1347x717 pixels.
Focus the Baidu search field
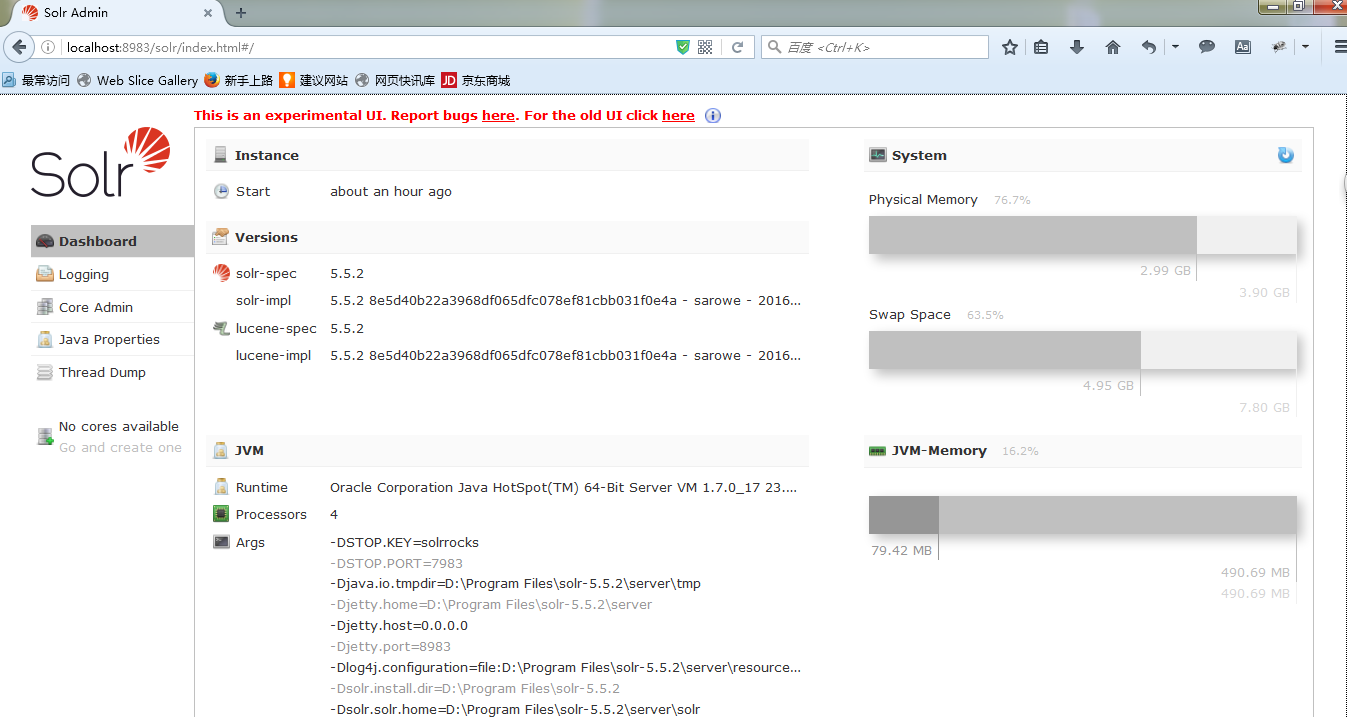tap(875, 47)
